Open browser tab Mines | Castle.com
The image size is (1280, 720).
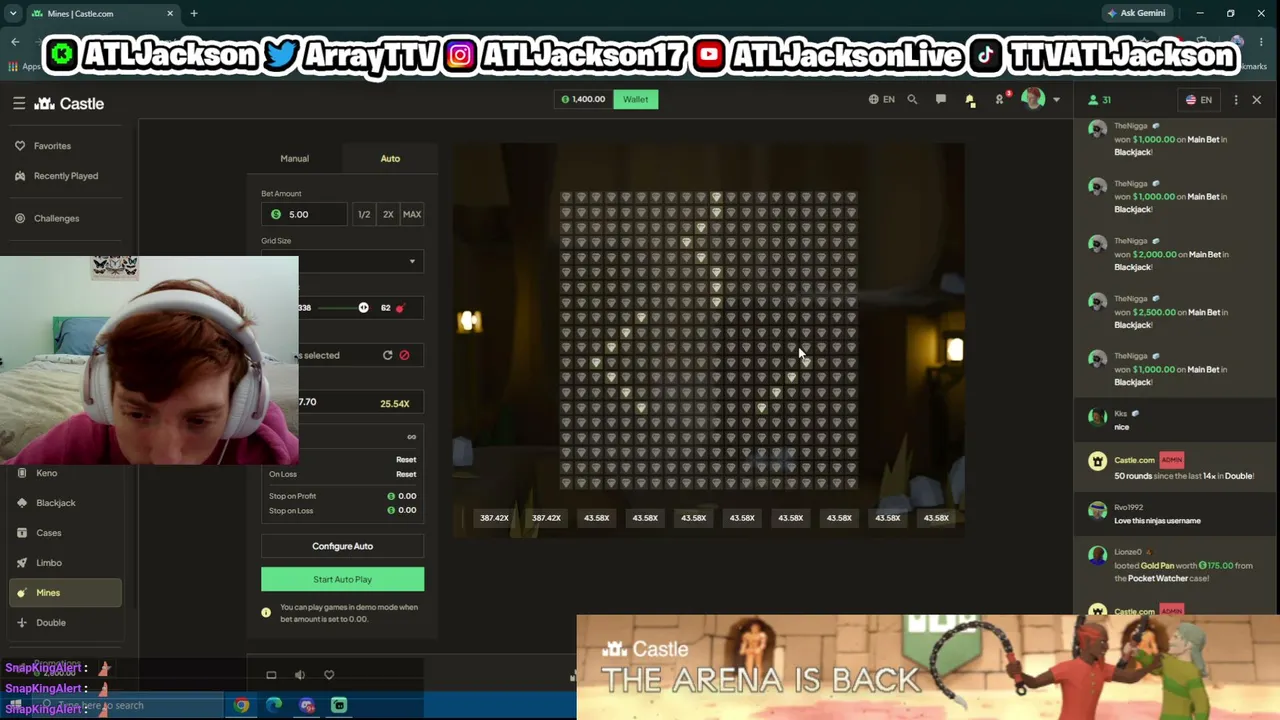pos(98,14)
